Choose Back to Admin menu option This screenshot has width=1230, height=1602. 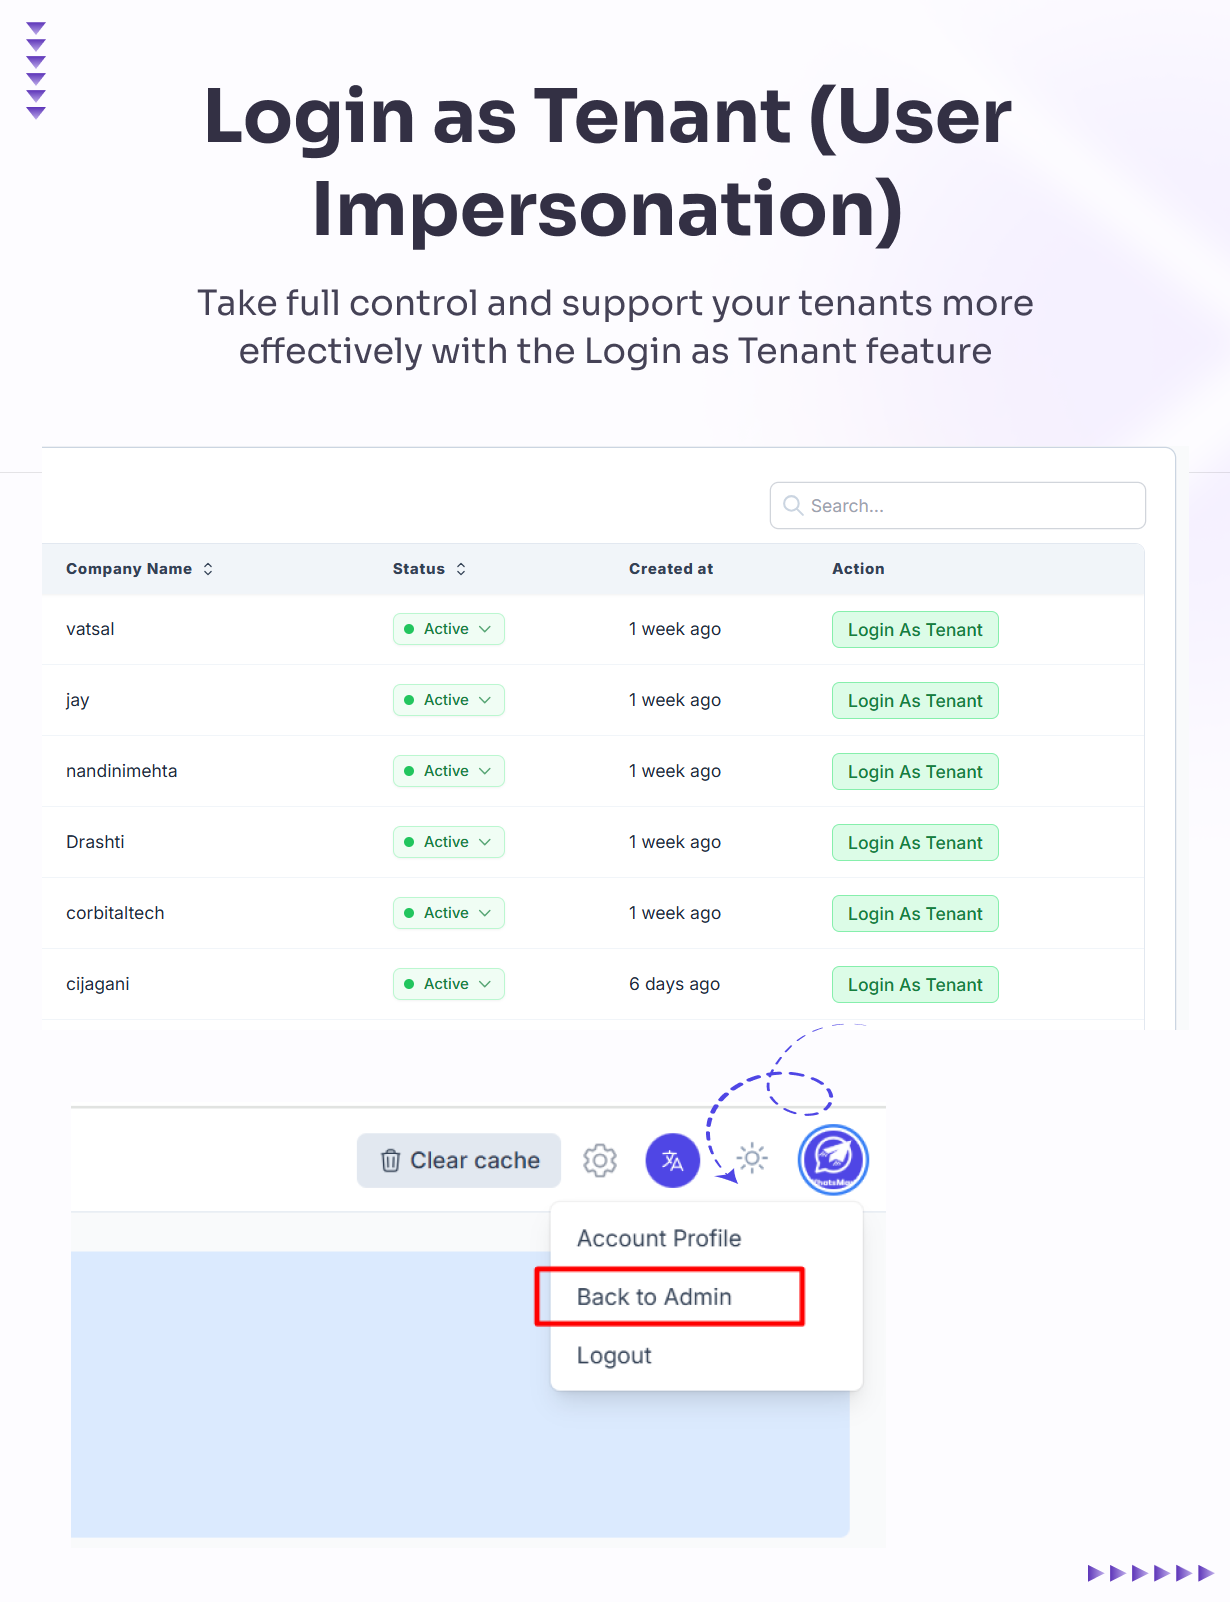click(x=654, y=1296)
